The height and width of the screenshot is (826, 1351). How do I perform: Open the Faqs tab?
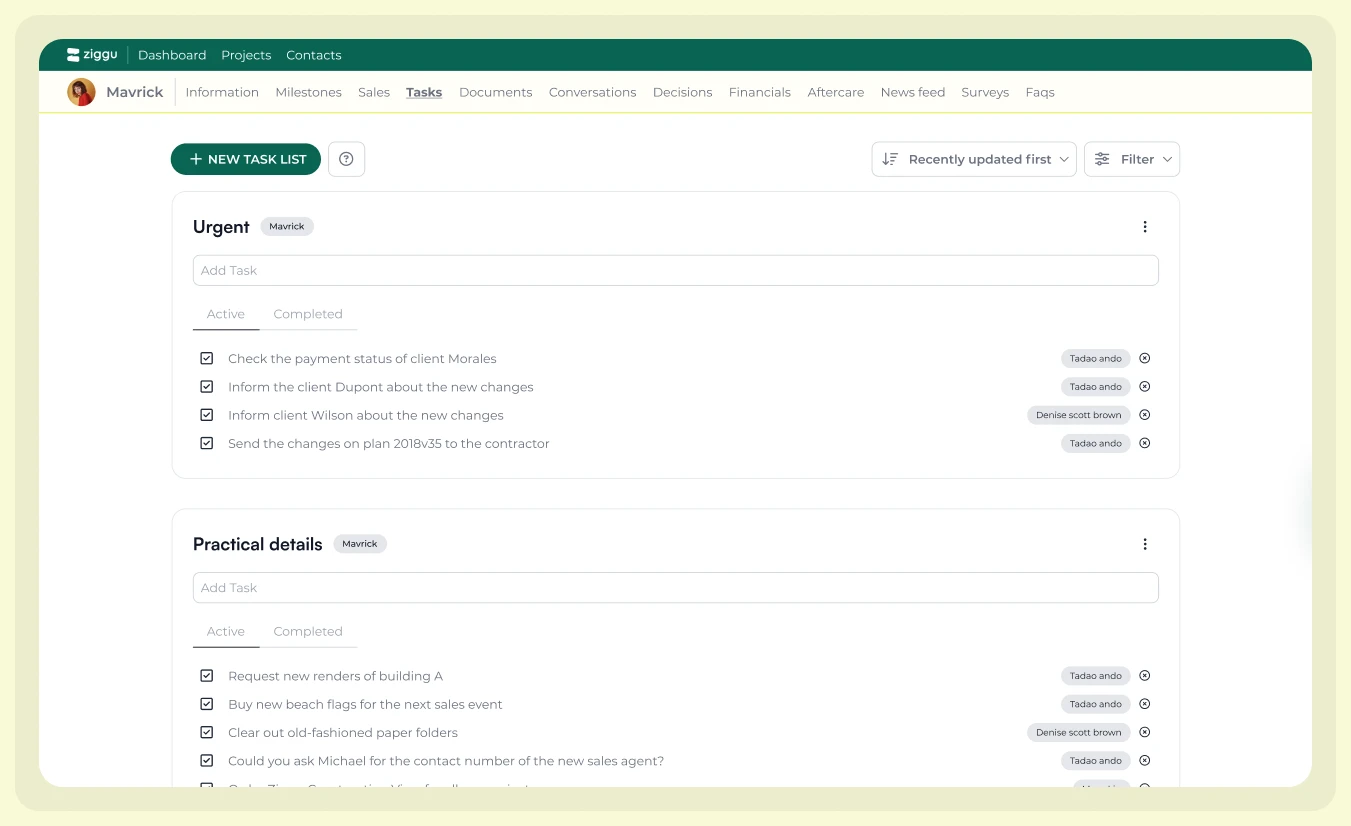pos(1040,92)
